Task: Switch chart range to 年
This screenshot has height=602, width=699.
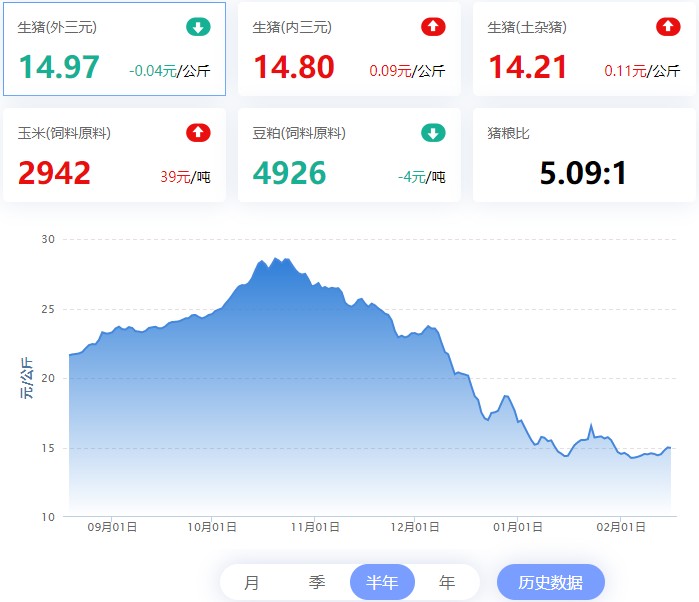Action: pos(447,582)
